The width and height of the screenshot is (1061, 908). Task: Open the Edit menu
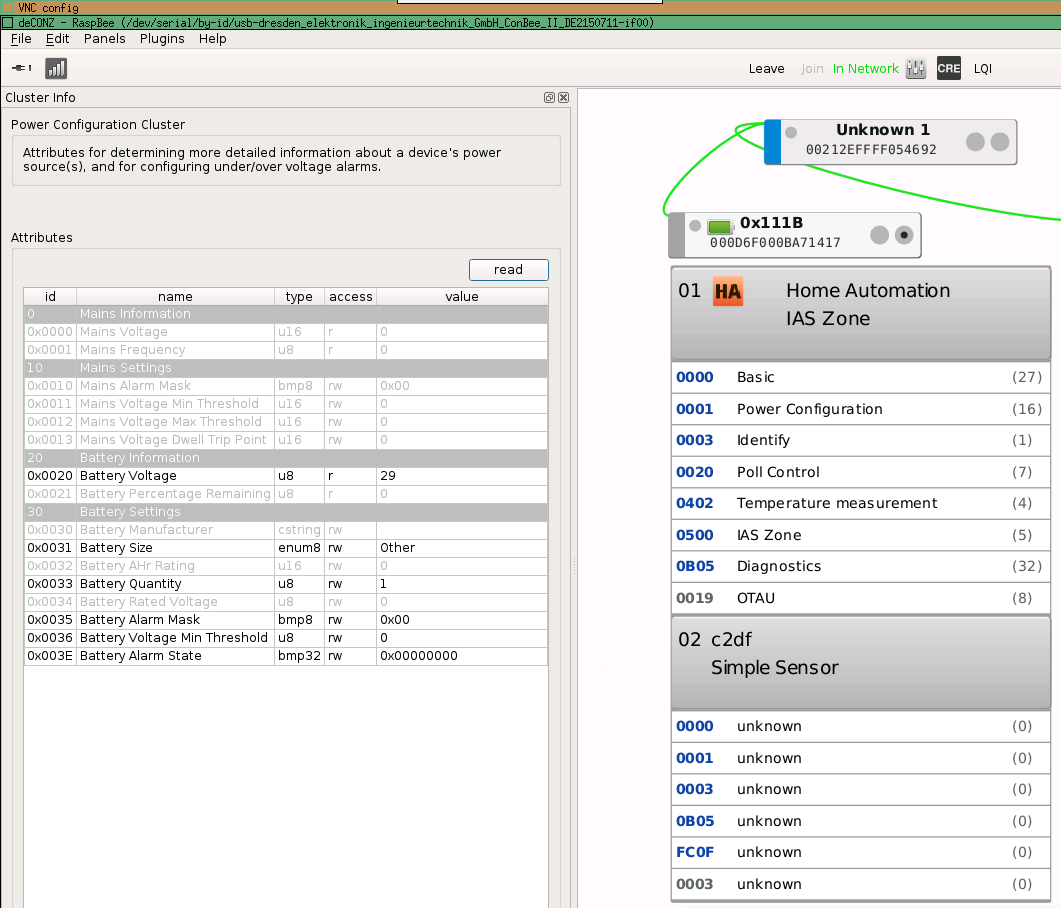tap(58, 39)
